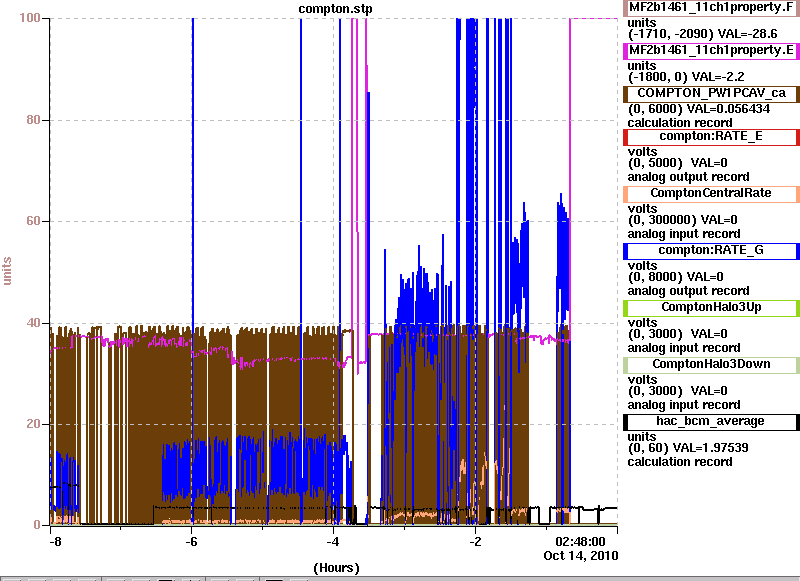
Task: Select the magenta MF2b1461_11ch1property.E legend entry
Action: pos(711,51)
